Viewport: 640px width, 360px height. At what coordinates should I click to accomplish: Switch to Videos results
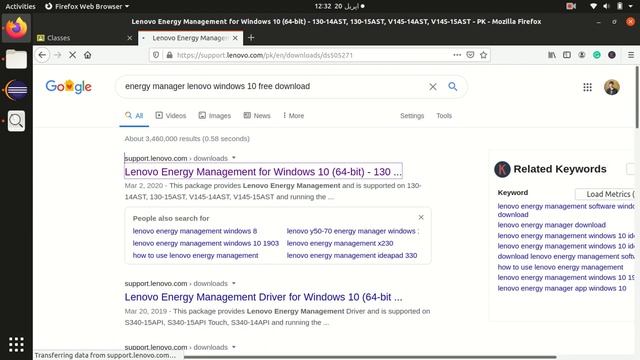[x=171, y=116]
